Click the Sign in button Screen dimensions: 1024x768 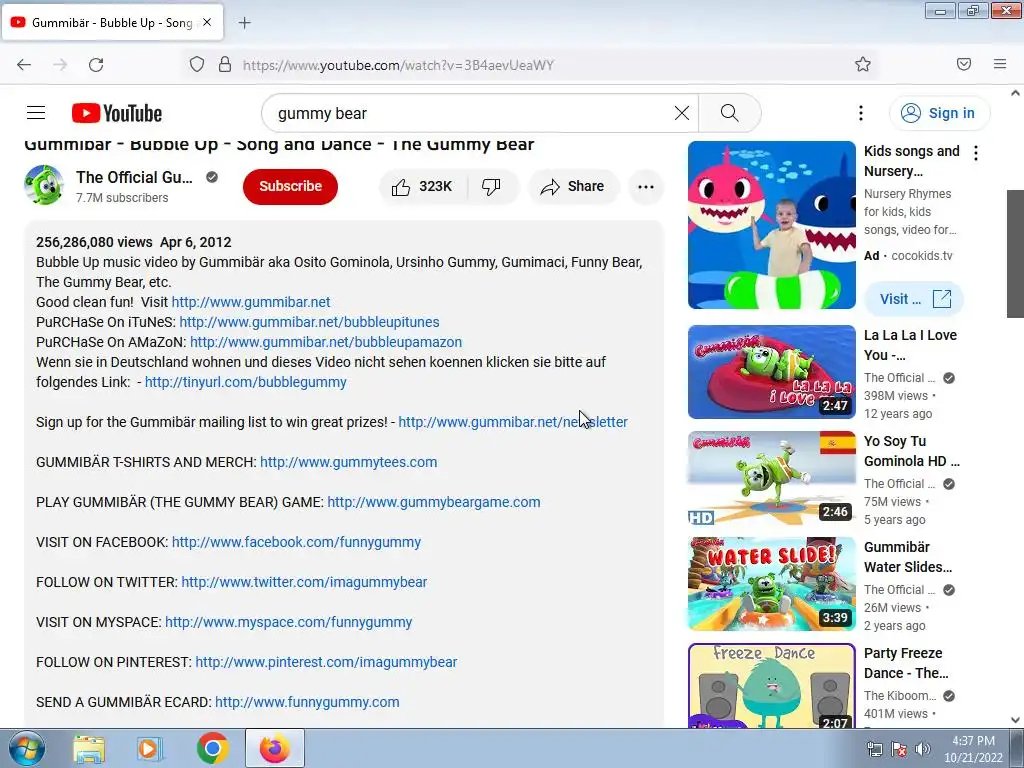[x=939, y=113]
